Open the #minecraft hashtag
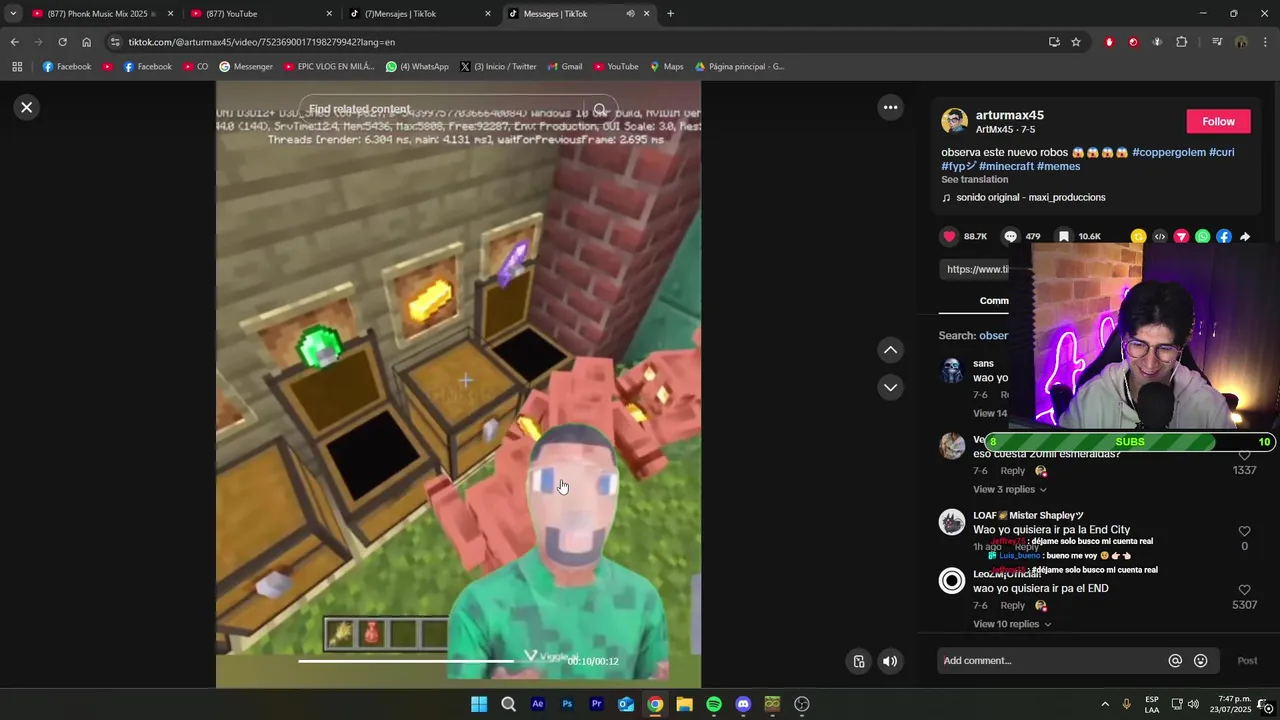Image resolution: width=1280 pixels, height=720 pixels. 1006,166
